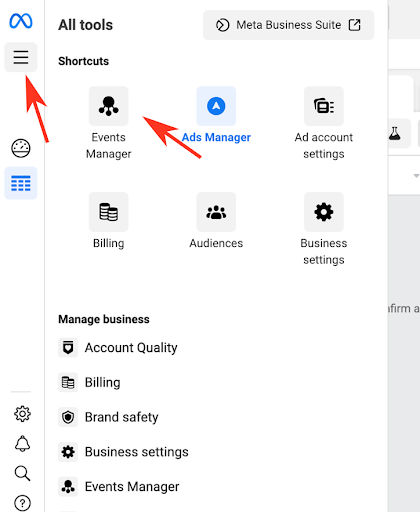This screenshot has height=512, width=420.
Task: Open the dropdown arrow behind the panel
Action: click(416, 176)
